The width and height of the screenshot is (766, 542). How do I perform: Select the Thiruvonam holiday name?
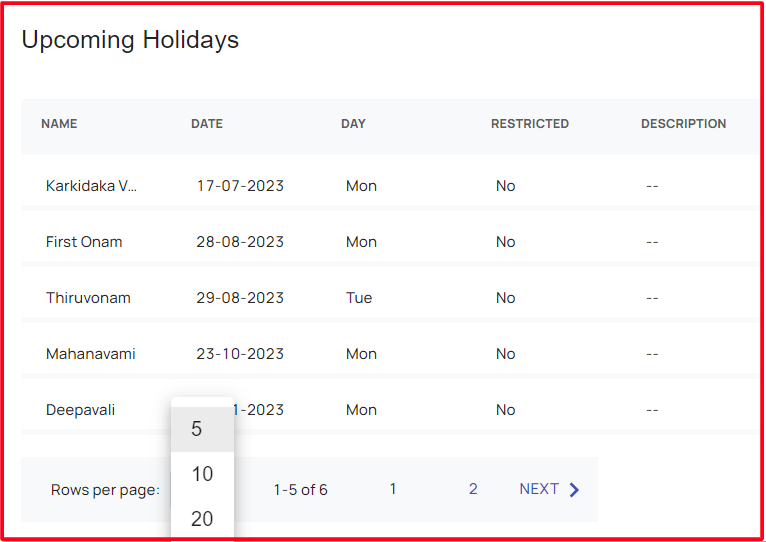tap(88, 298)
